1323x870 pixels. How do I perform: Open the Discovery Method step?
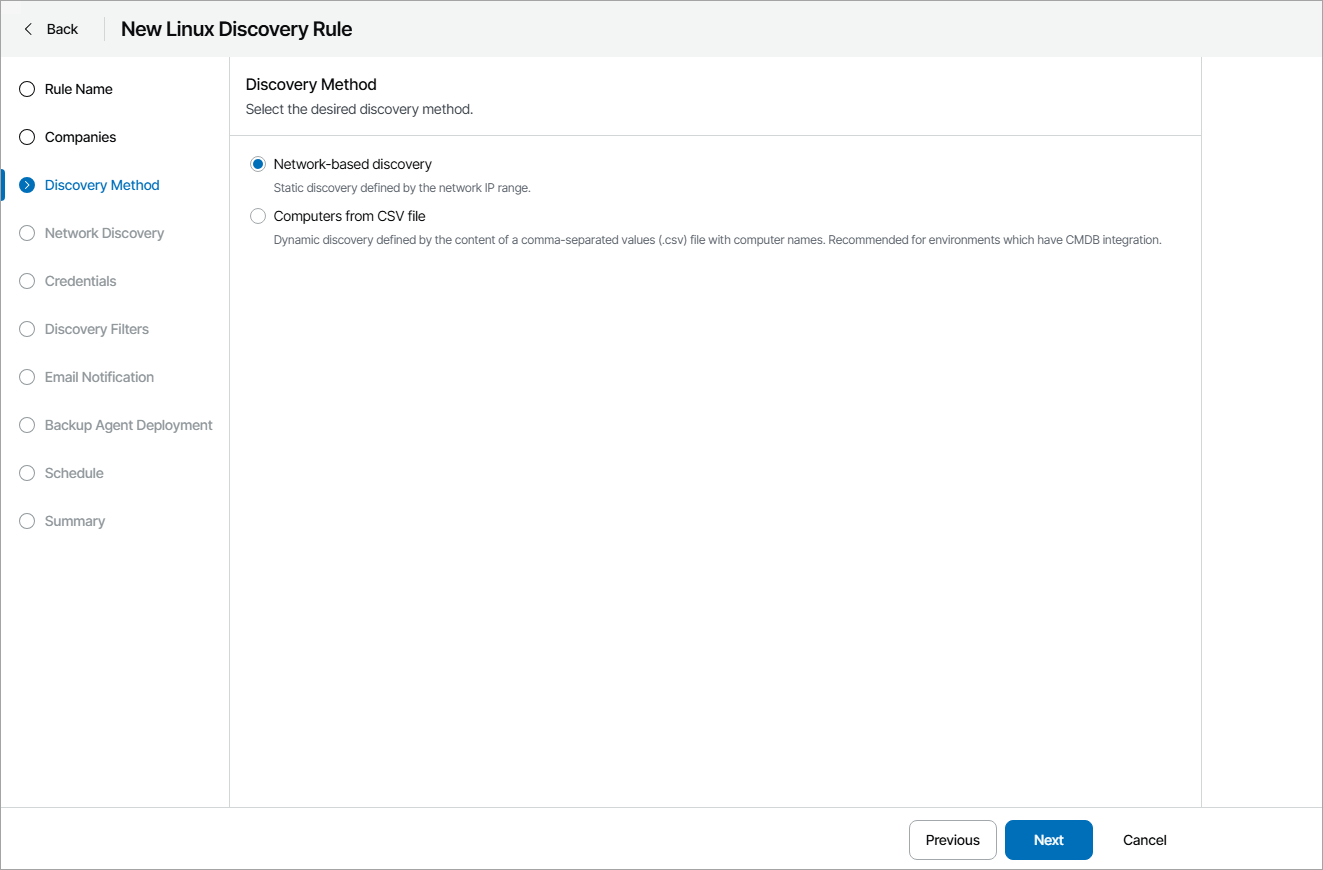click(x=101, y=185)
